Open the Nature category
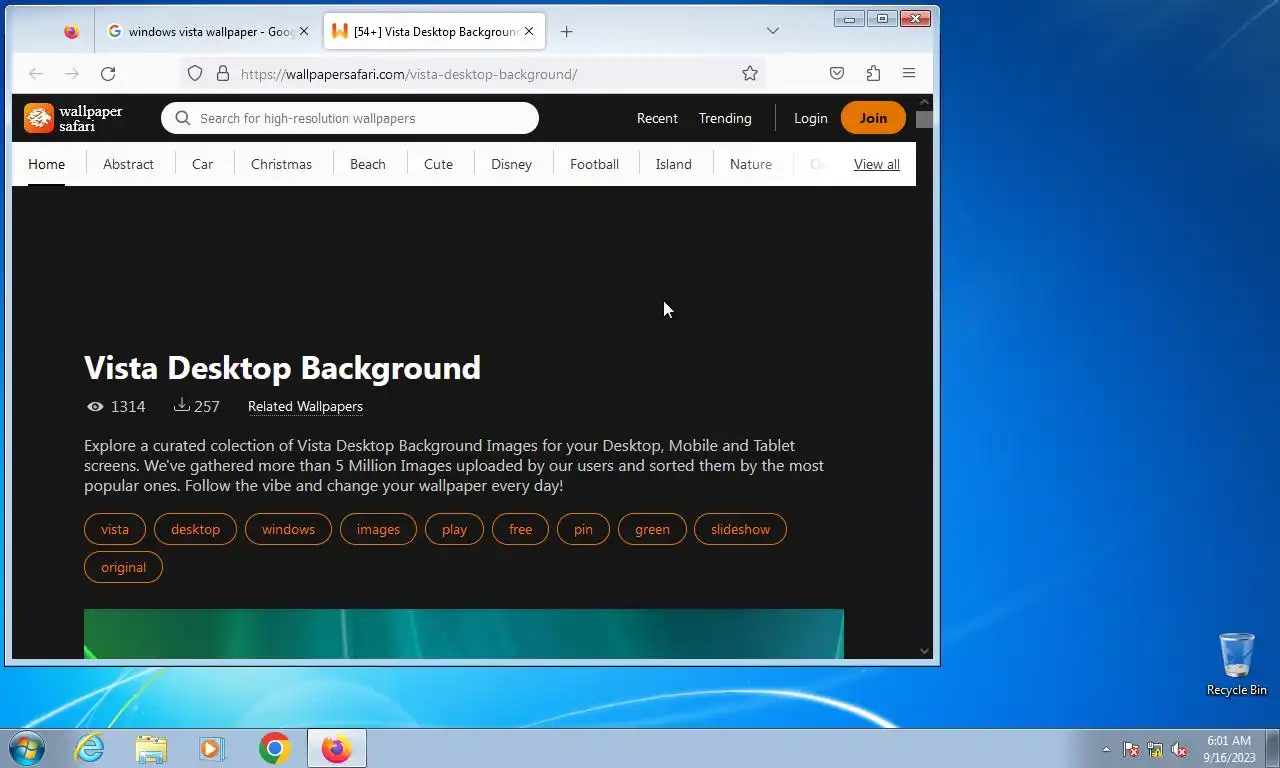This screenshot has width=1280, height=768. (x=750, y=164)
